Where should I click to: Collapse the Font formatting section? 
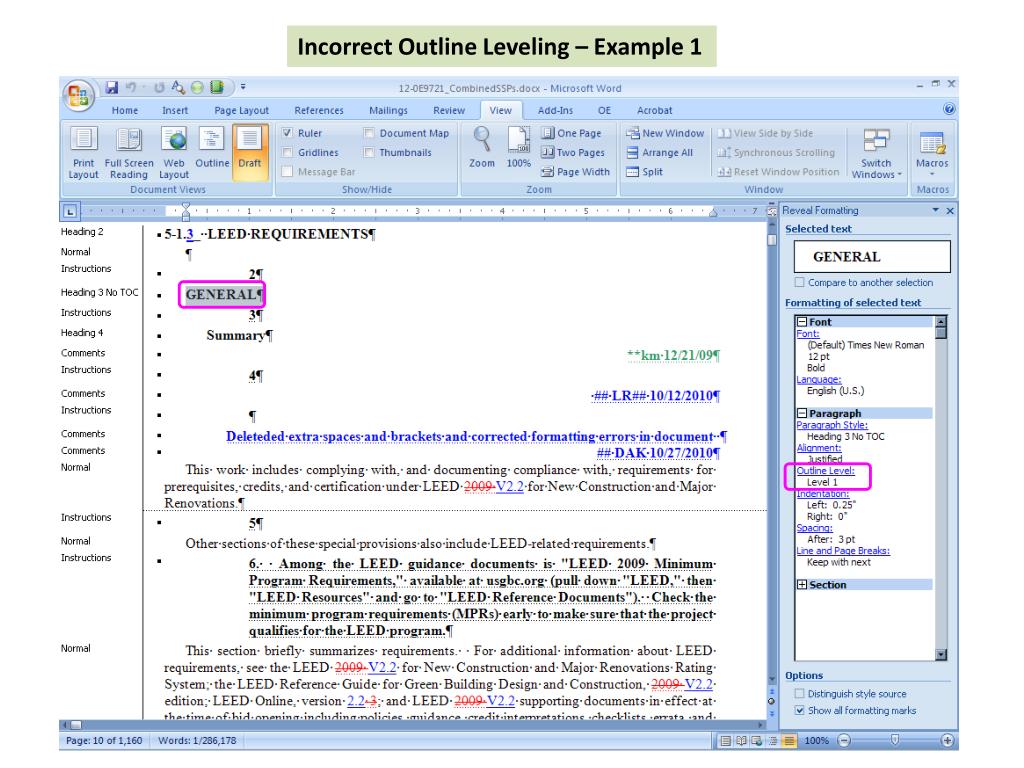[x=802, y=322]
